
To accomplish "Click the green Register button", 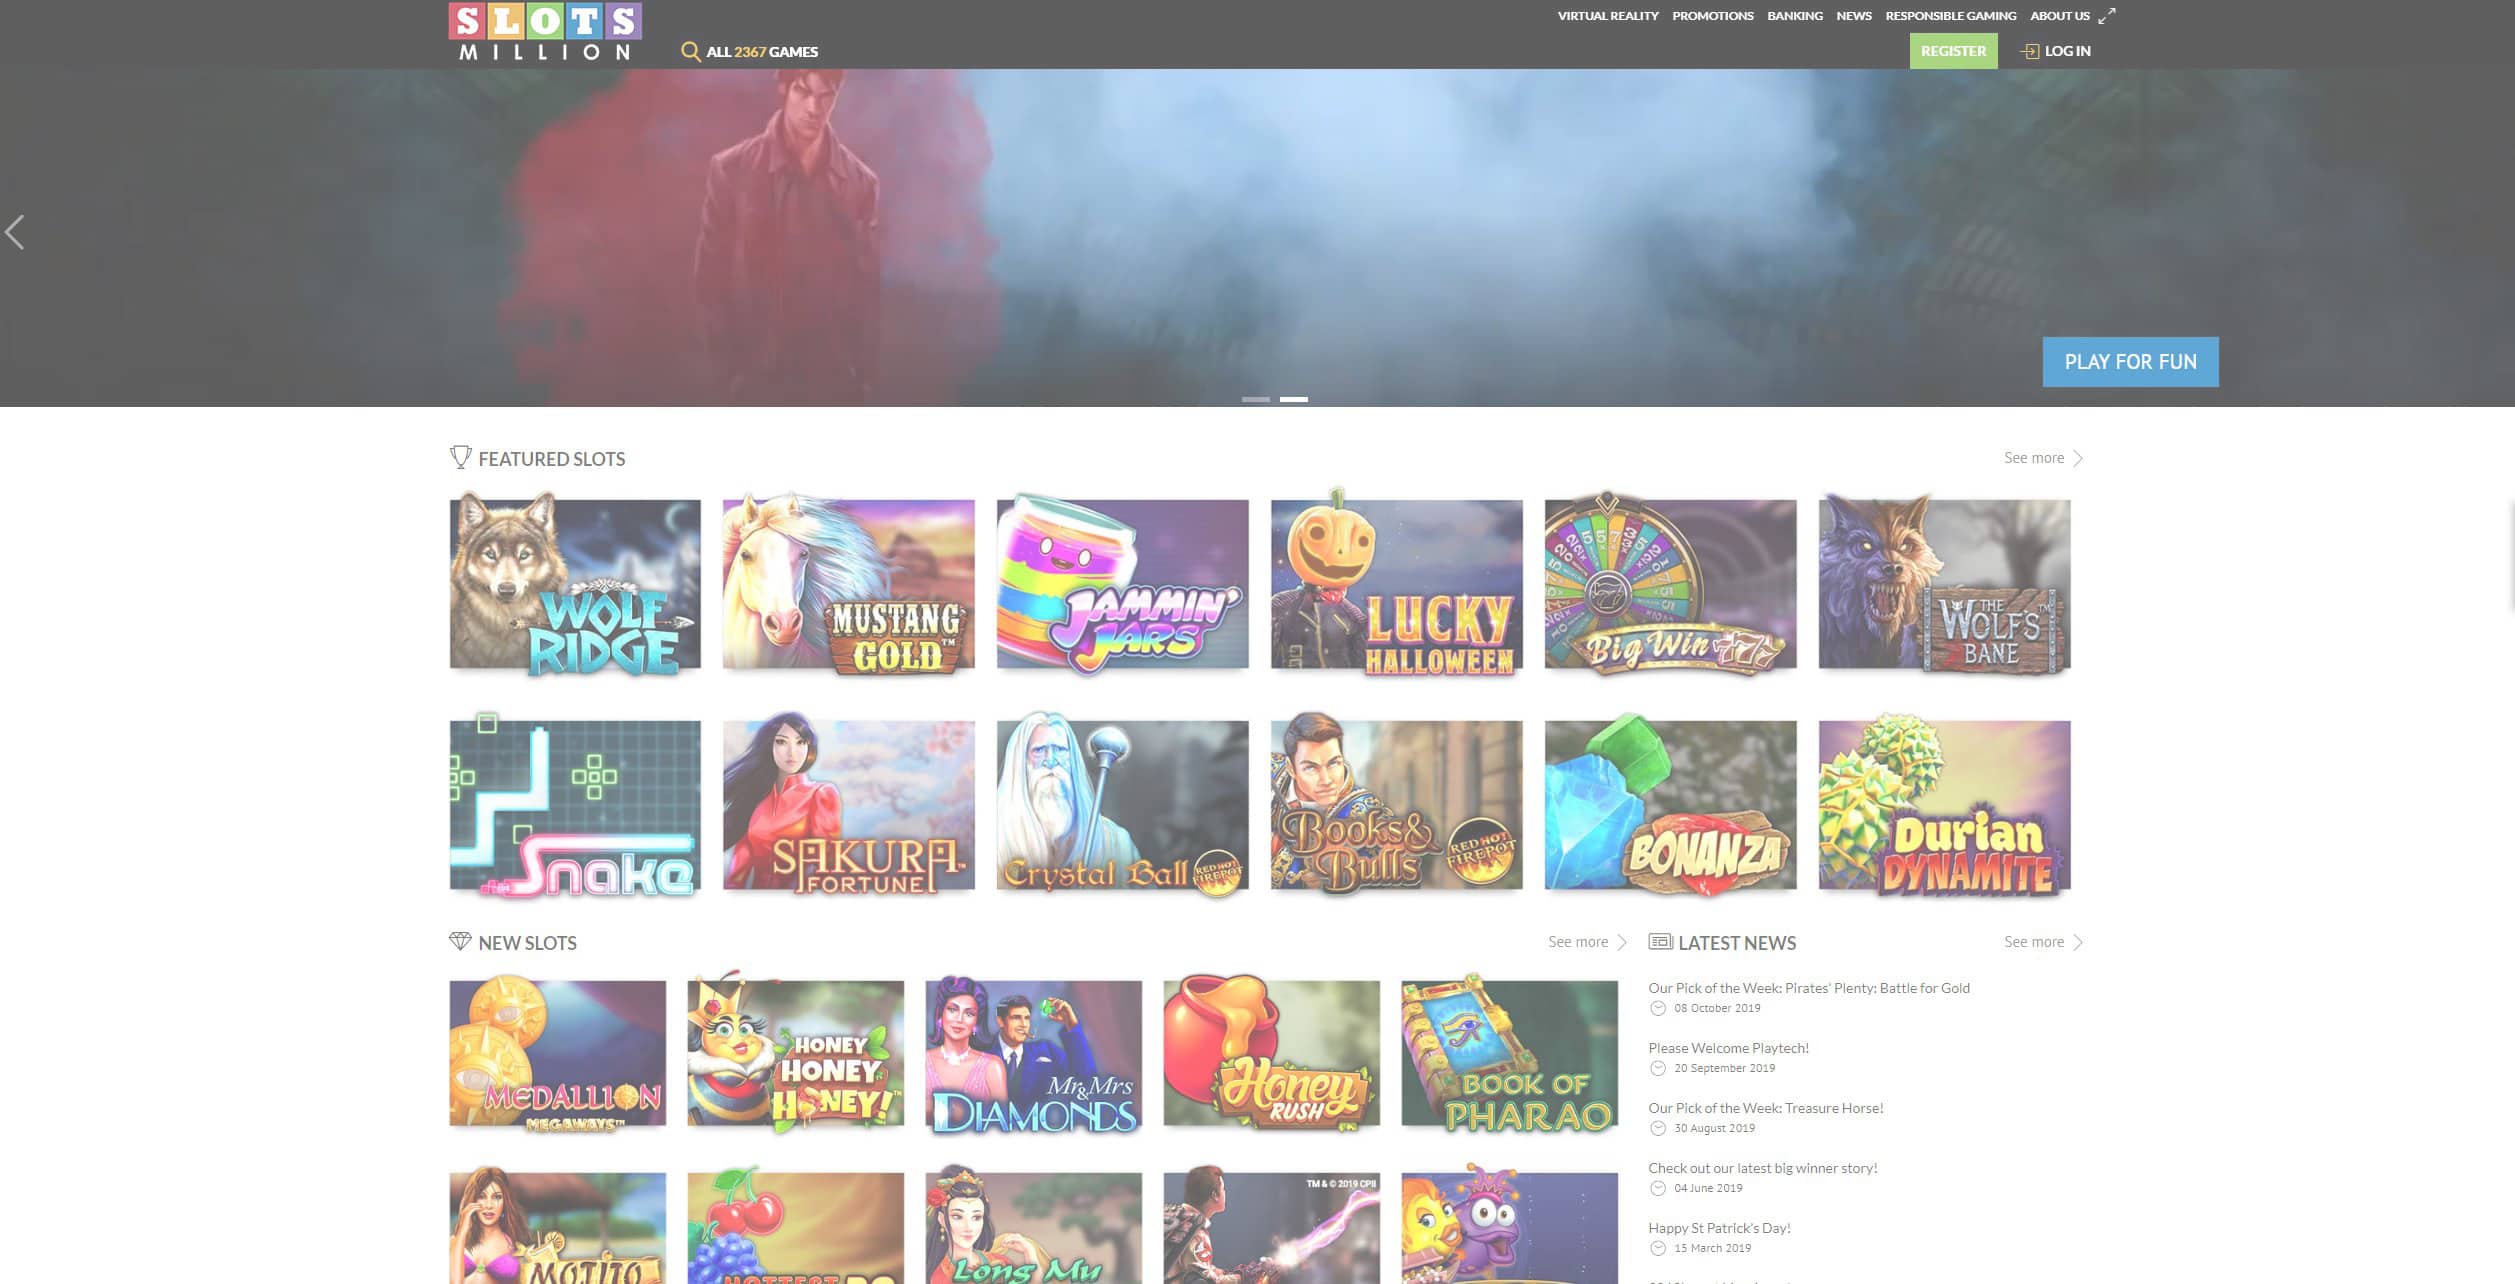I will pyautogui.click(x=1953, y=51).
